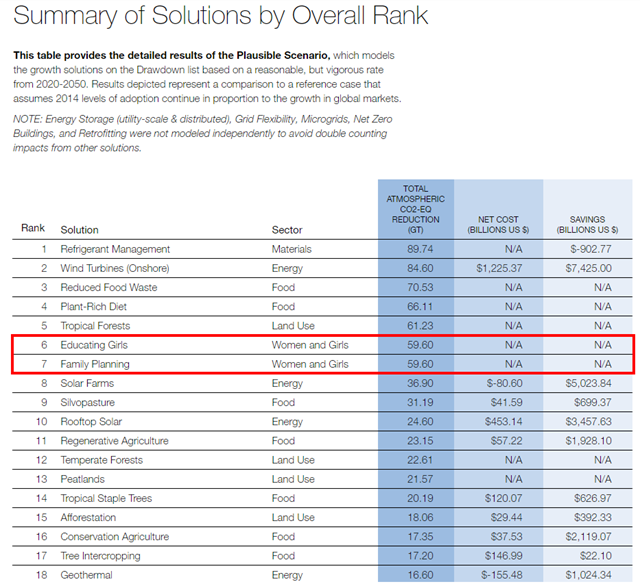Click the 'Net Cost (Billions US $)' header

(498, 225)
